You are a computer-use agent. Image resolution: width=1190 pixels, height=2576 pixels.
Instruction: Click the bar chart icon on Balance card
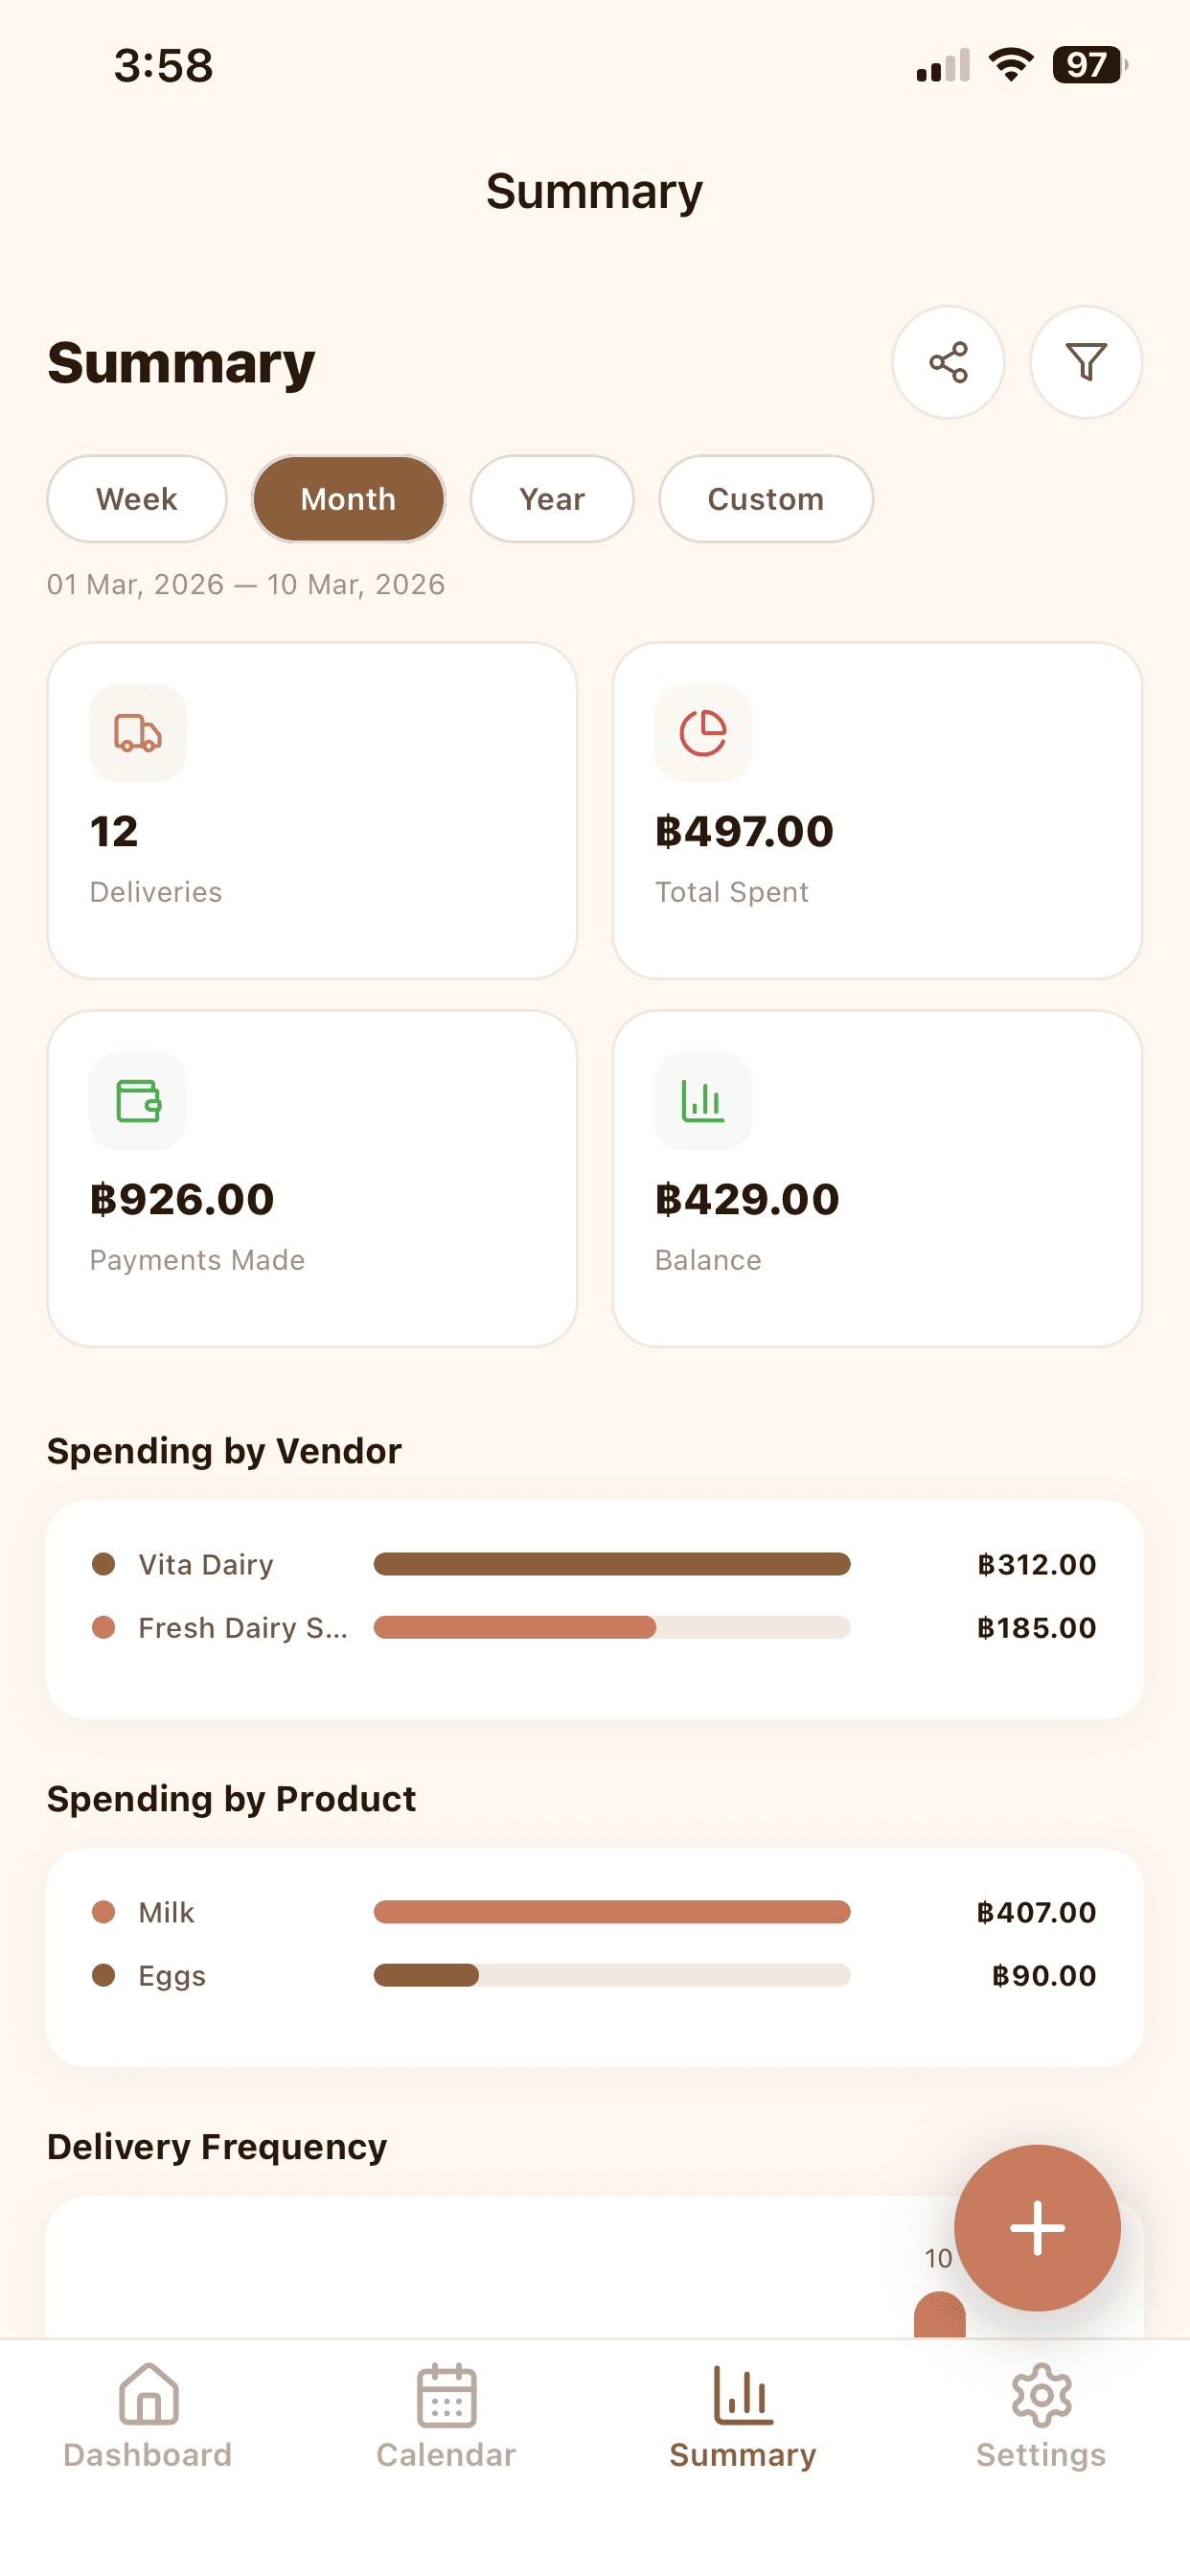click(x=702, y=1101)
